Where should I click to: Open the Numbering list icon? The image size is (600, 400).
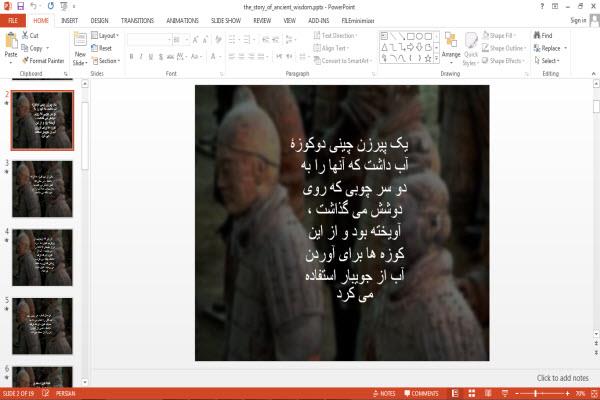247,39
